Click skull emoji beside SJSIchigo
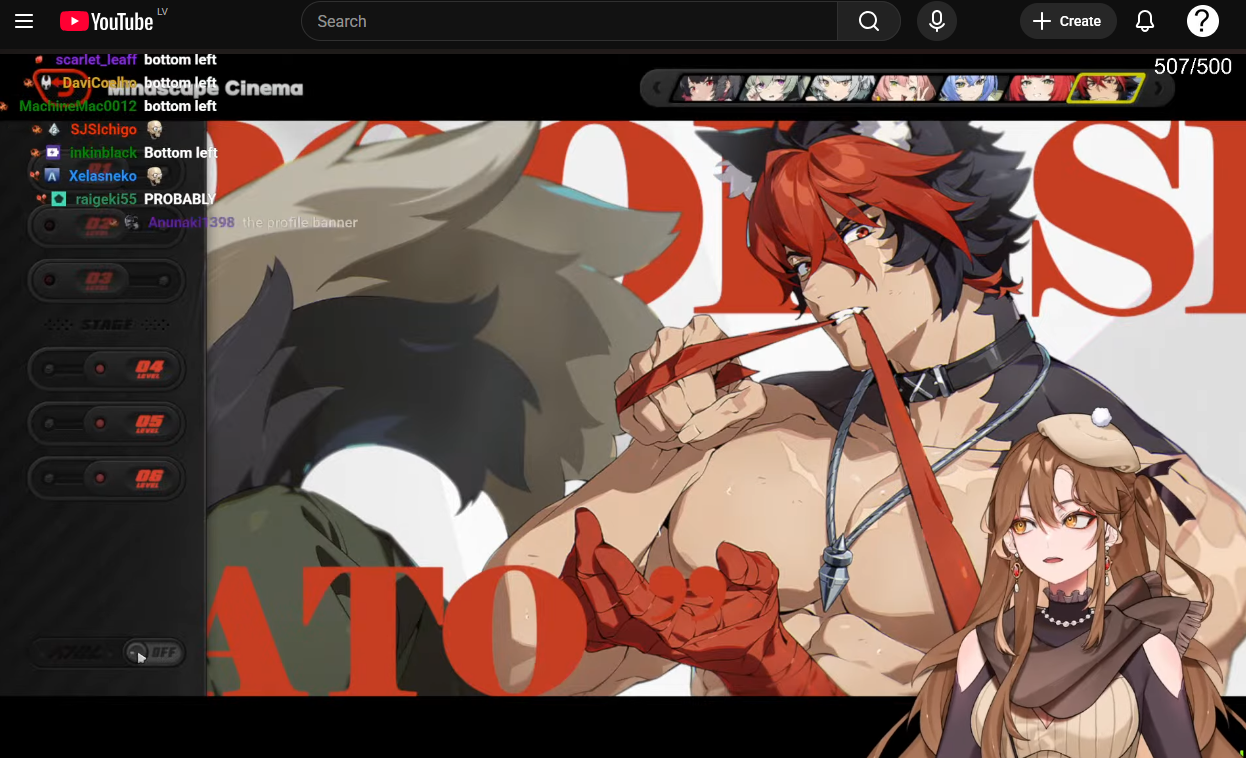Image resolution: width=1246 pixels, height=758 pixels. coord(154,130)
